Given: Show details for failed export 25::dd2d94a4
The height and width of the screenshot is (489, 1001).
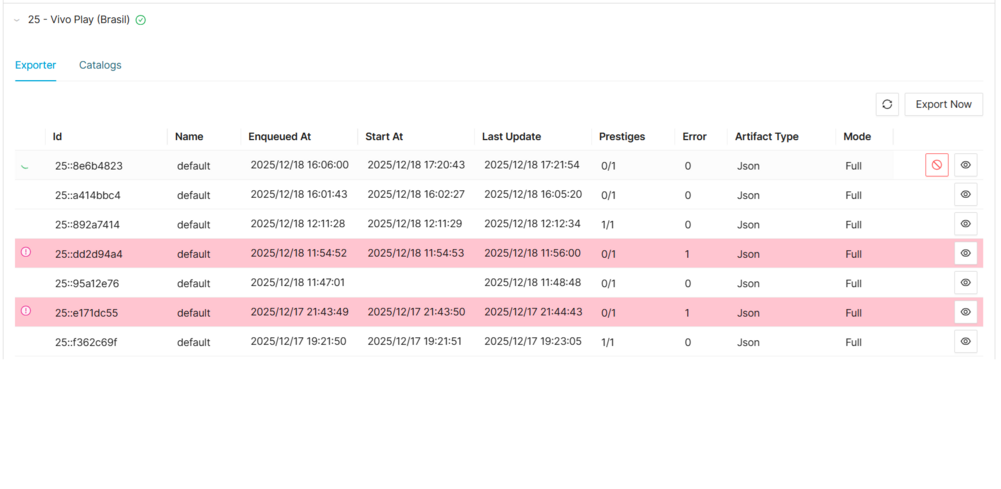Looking at the screenshot, I should click(965, 253).
